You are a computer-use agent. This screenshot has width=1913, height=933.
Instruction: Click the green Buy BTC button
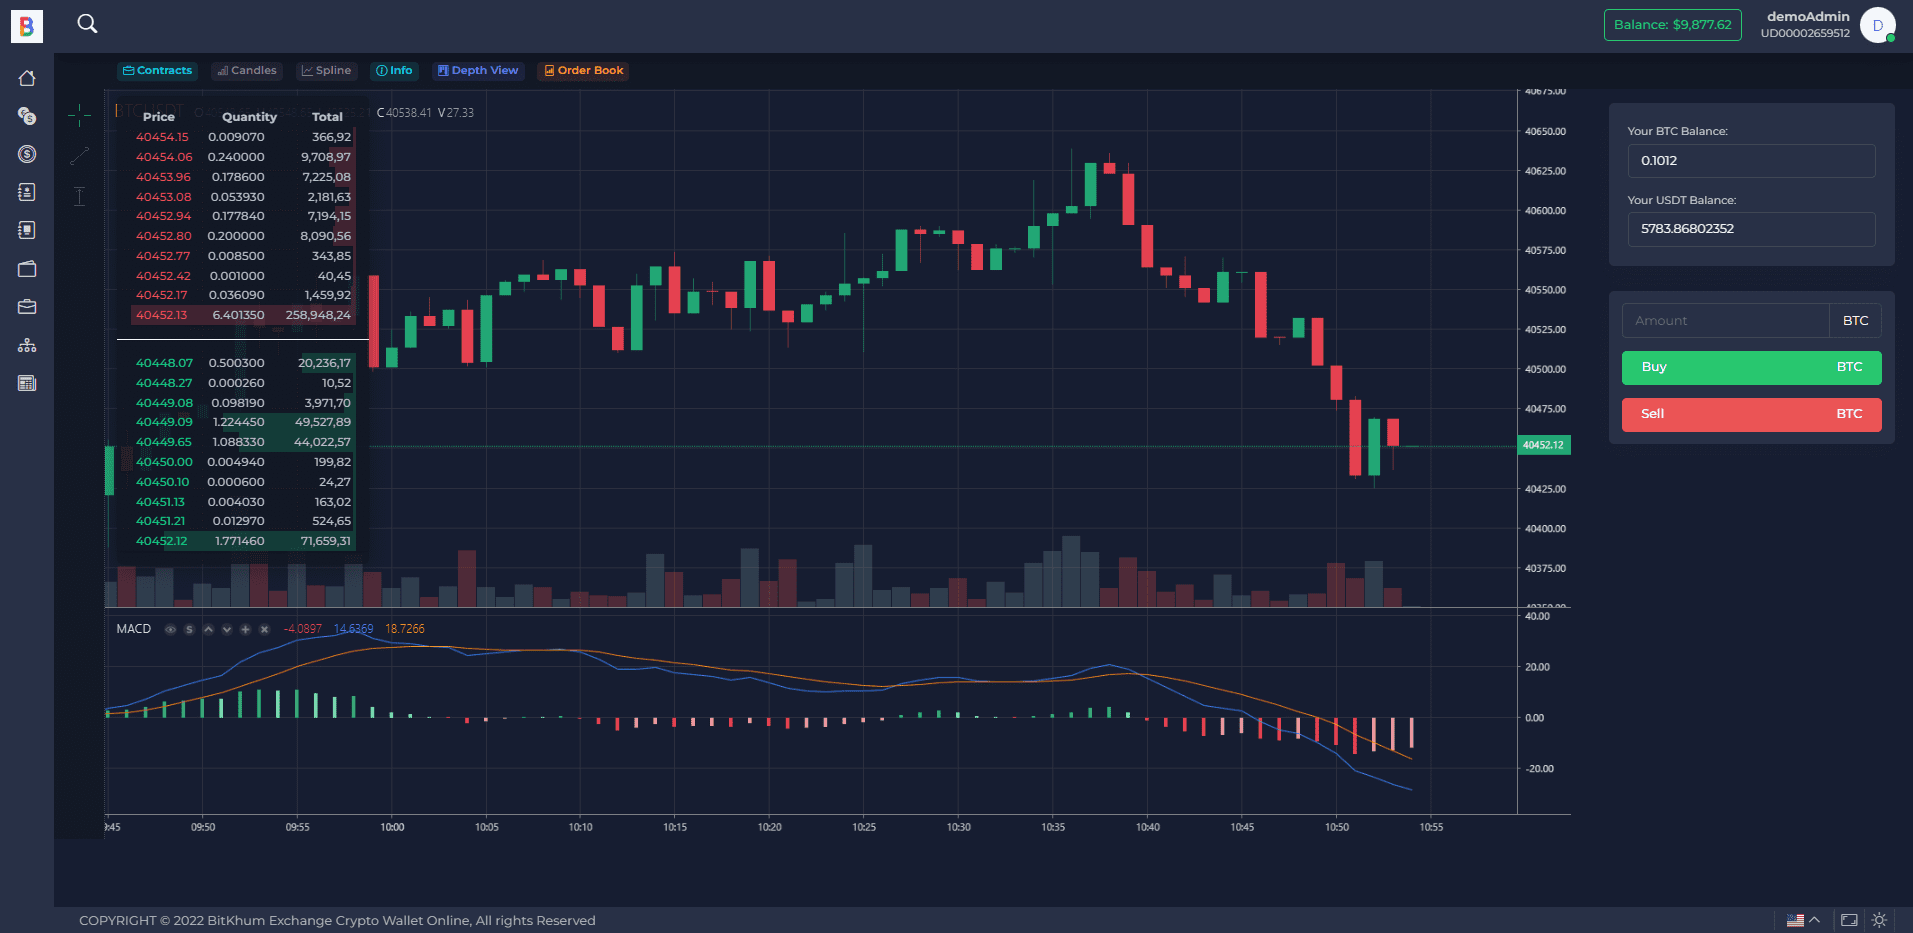pos(1751,367)
